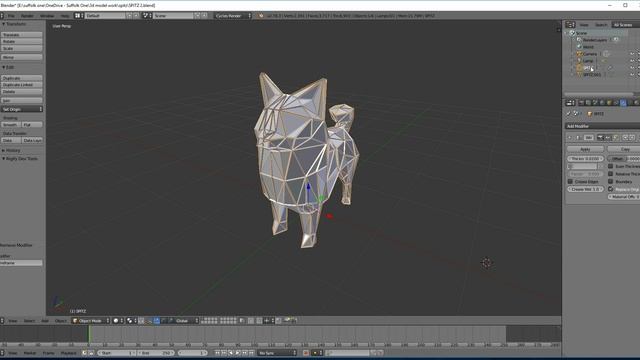Image resolution: width=640 pixels, height=360 pixels.
Task: Click the timeline End frame field
Action: 156,353
